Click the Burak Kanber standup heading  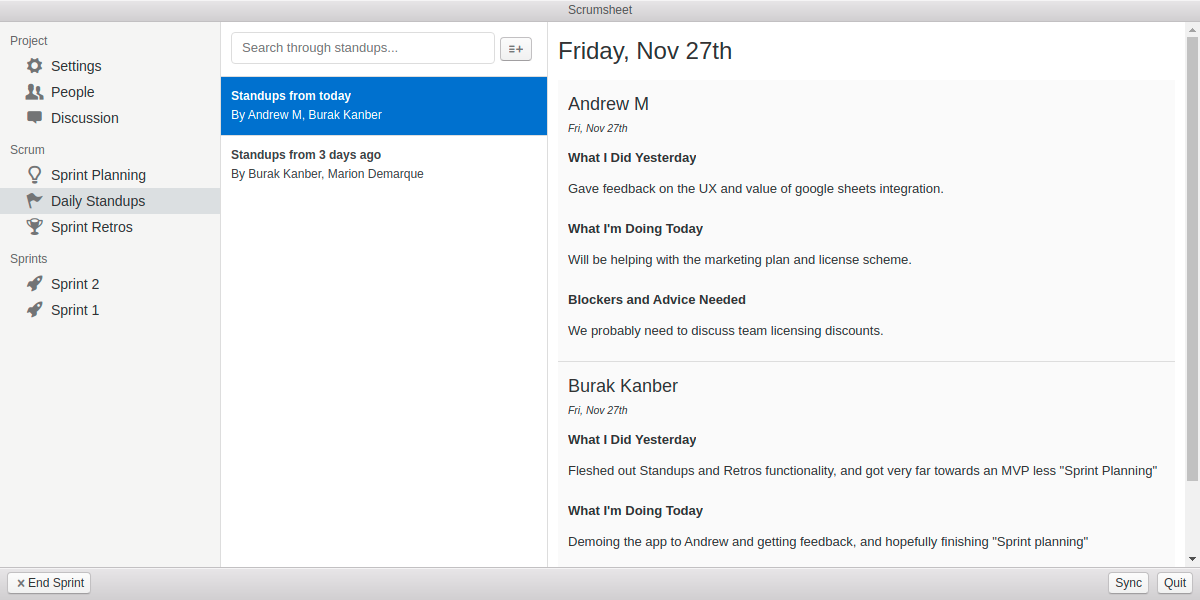(x=623, y=386)
